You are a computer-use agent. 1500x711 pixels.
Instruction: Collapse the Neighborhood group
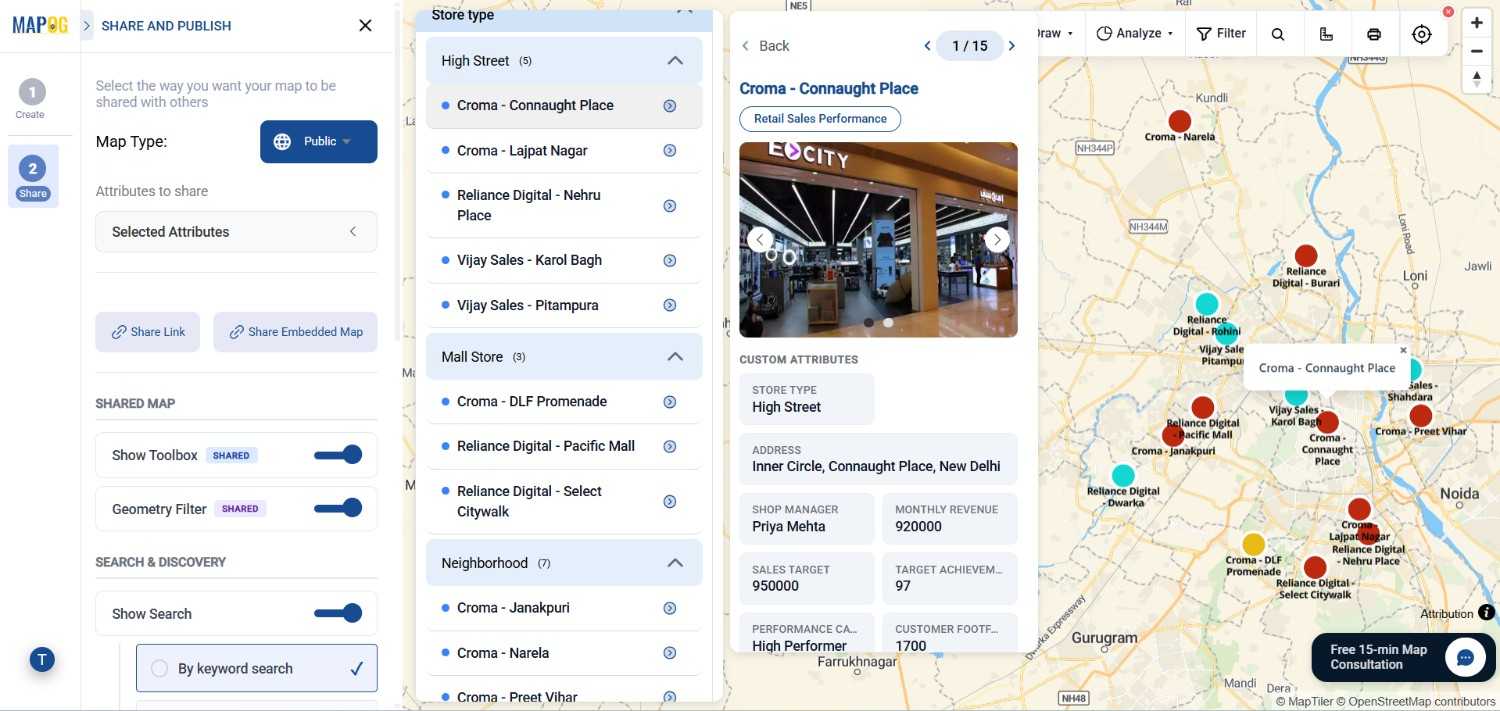coord(675,563)
